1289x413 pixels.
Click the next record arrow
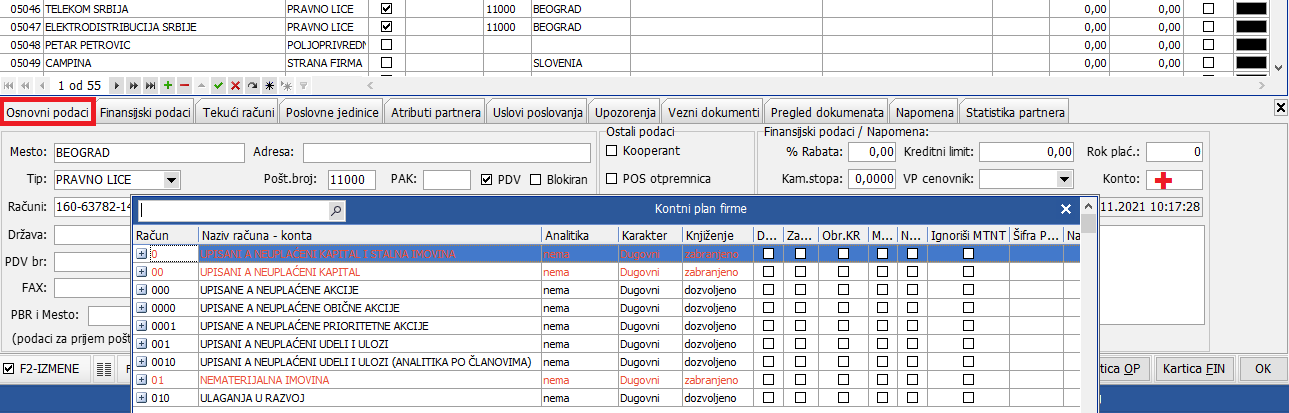click(x=117, y=86)
